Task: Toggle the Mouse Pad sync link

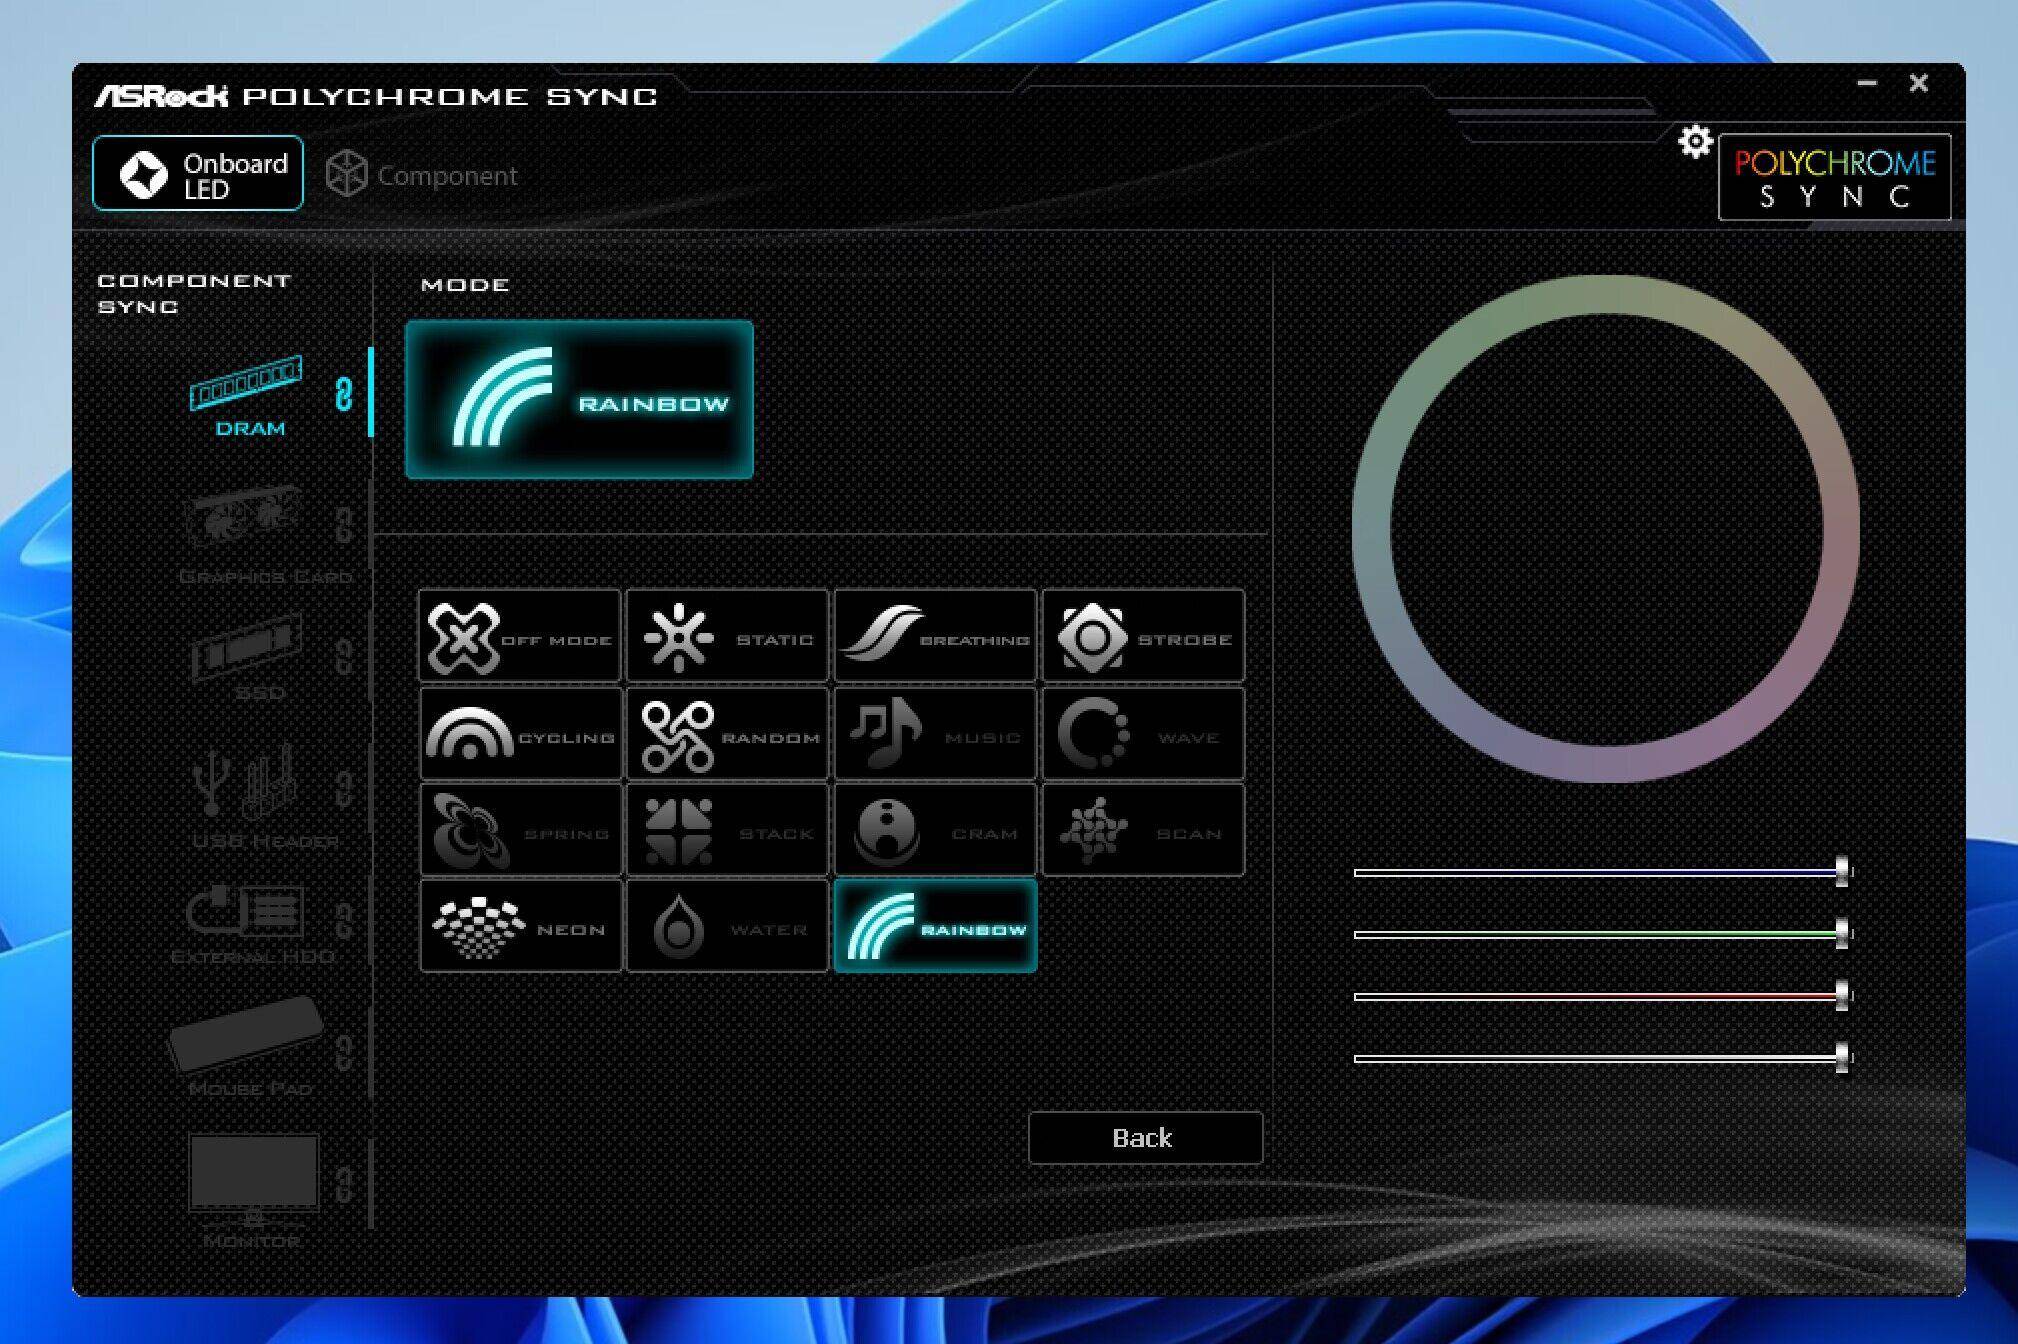Action: coord(344,1052)
